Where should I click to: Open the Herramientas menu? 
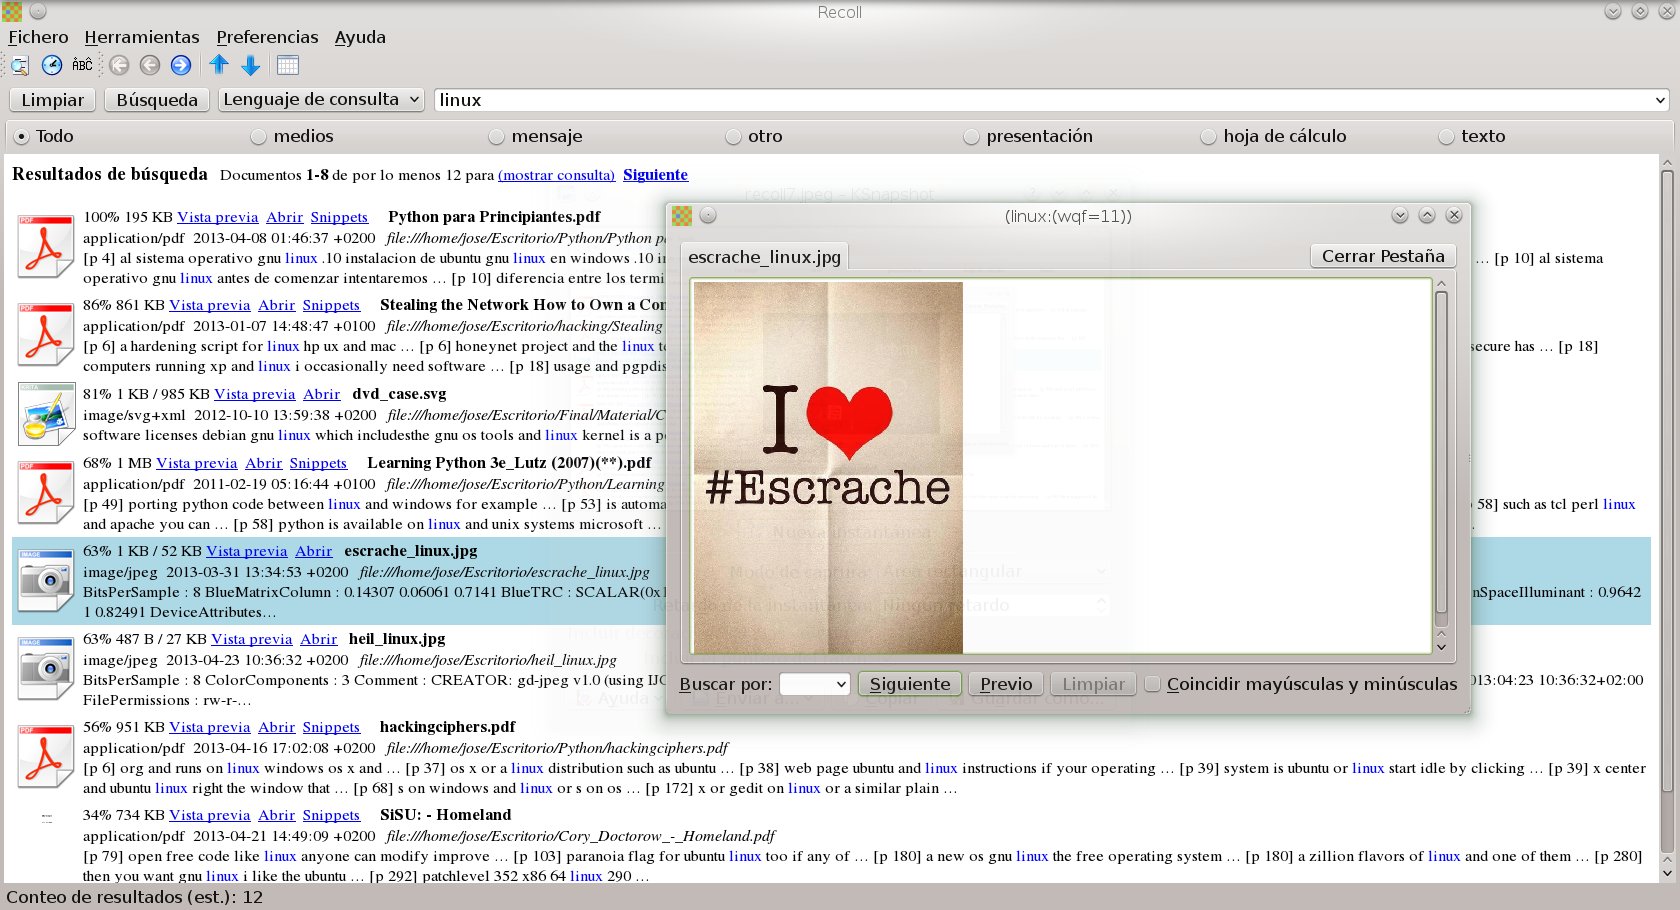tap(142, 37)
